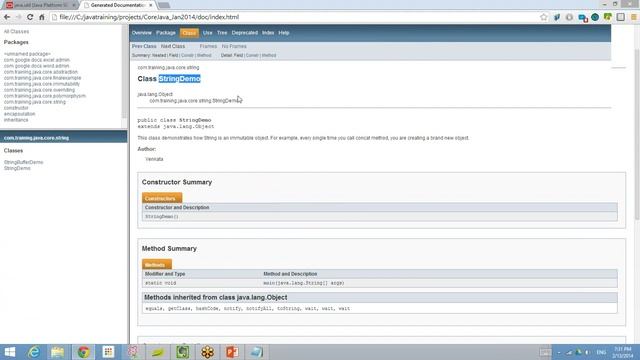Screen dimensions: 640x360
Task: Open the inheritance package link
Action: [x=16, y=120]
